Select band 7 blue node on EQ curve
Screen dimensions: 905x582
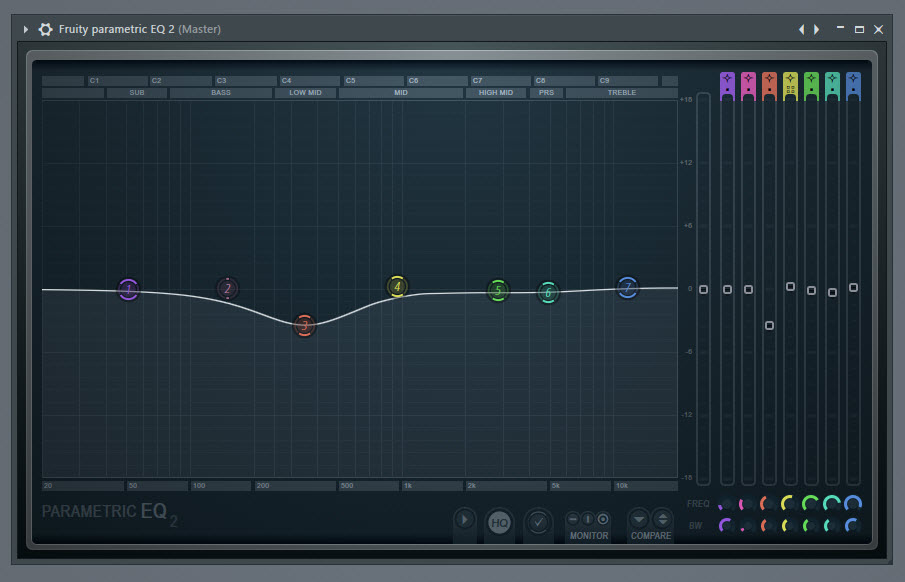coord(627,288)
